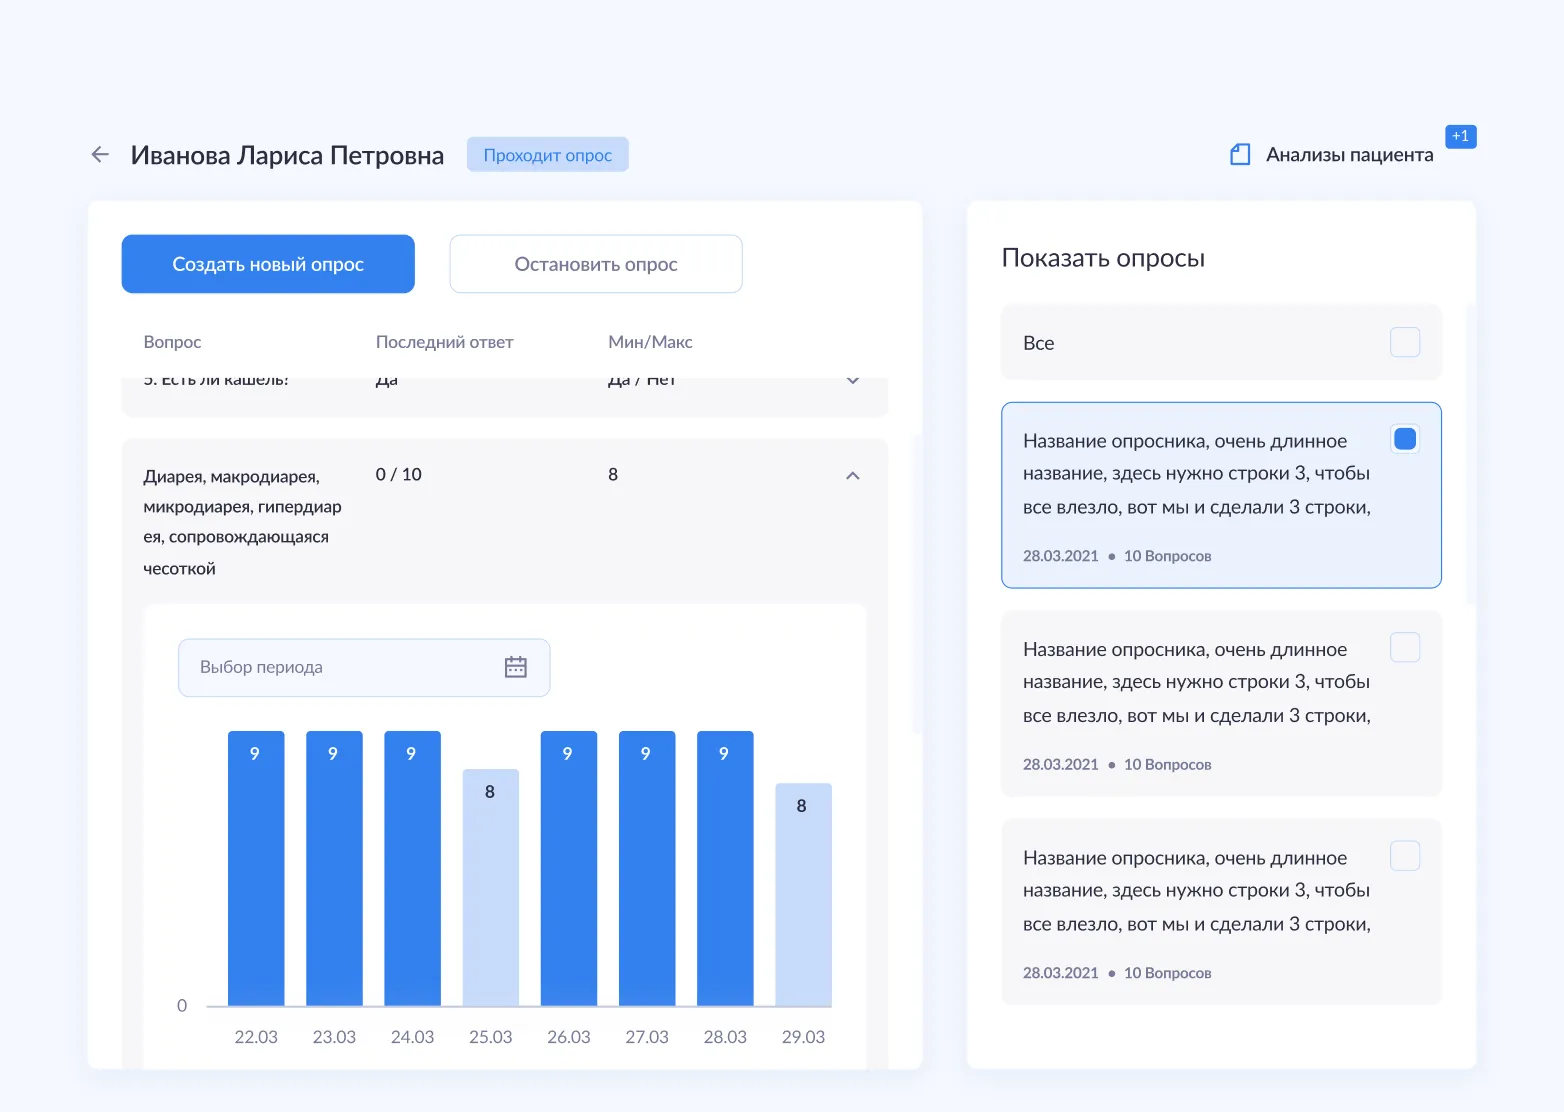The height and width of the screenshot is (1112, 1564).
Task: Click 'Последний ответ' column header
Action: point(444,342)
